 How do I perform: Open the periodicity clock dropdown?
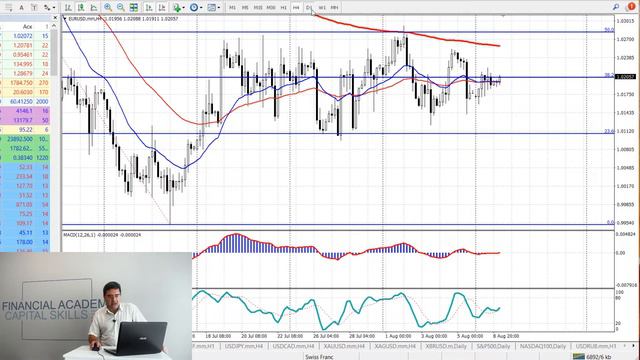[x=196, y=7]
